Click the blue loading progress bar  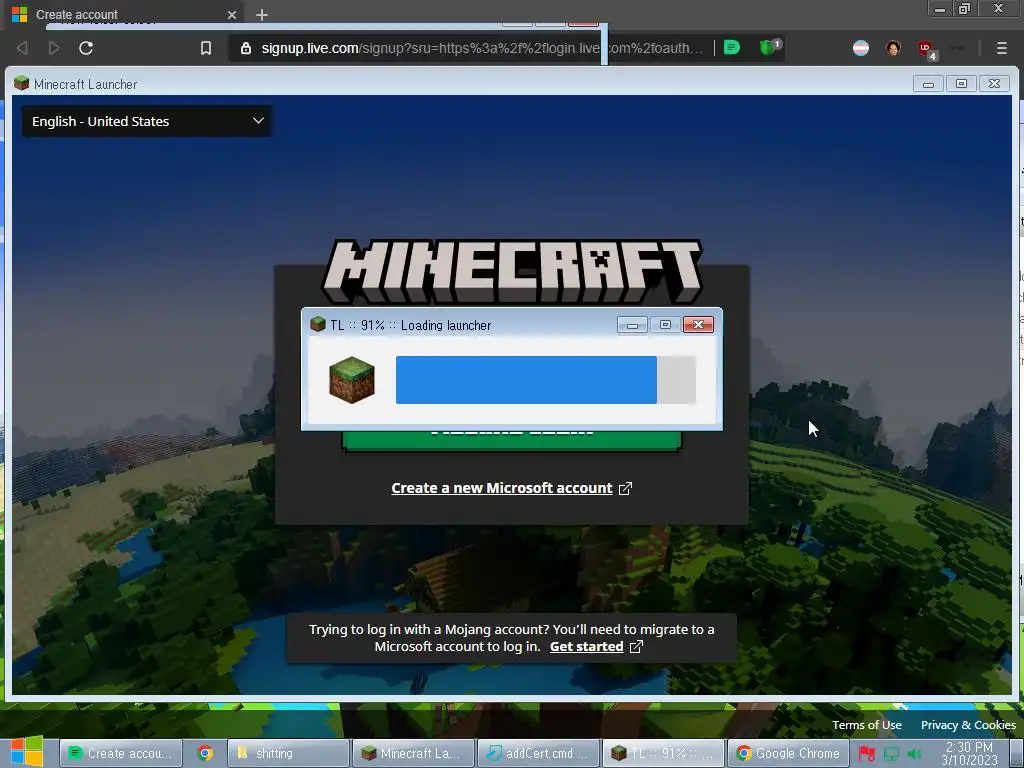point(526,380)
